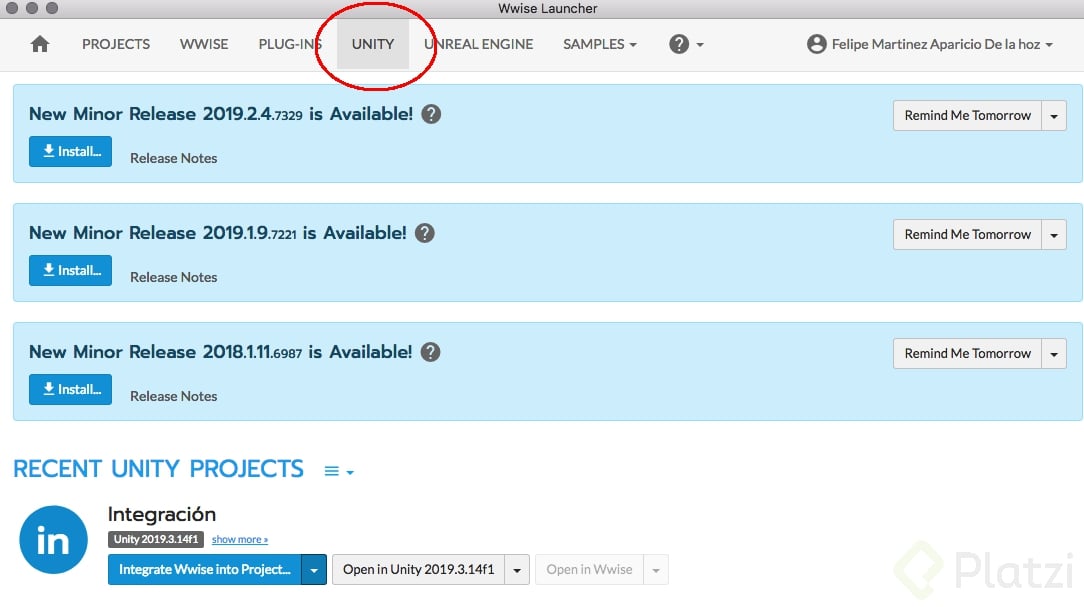Image resolution: width=1084 pixels, height=607 pixels.
Task: Switch to the WWISE tab
Action: (204, 44)
